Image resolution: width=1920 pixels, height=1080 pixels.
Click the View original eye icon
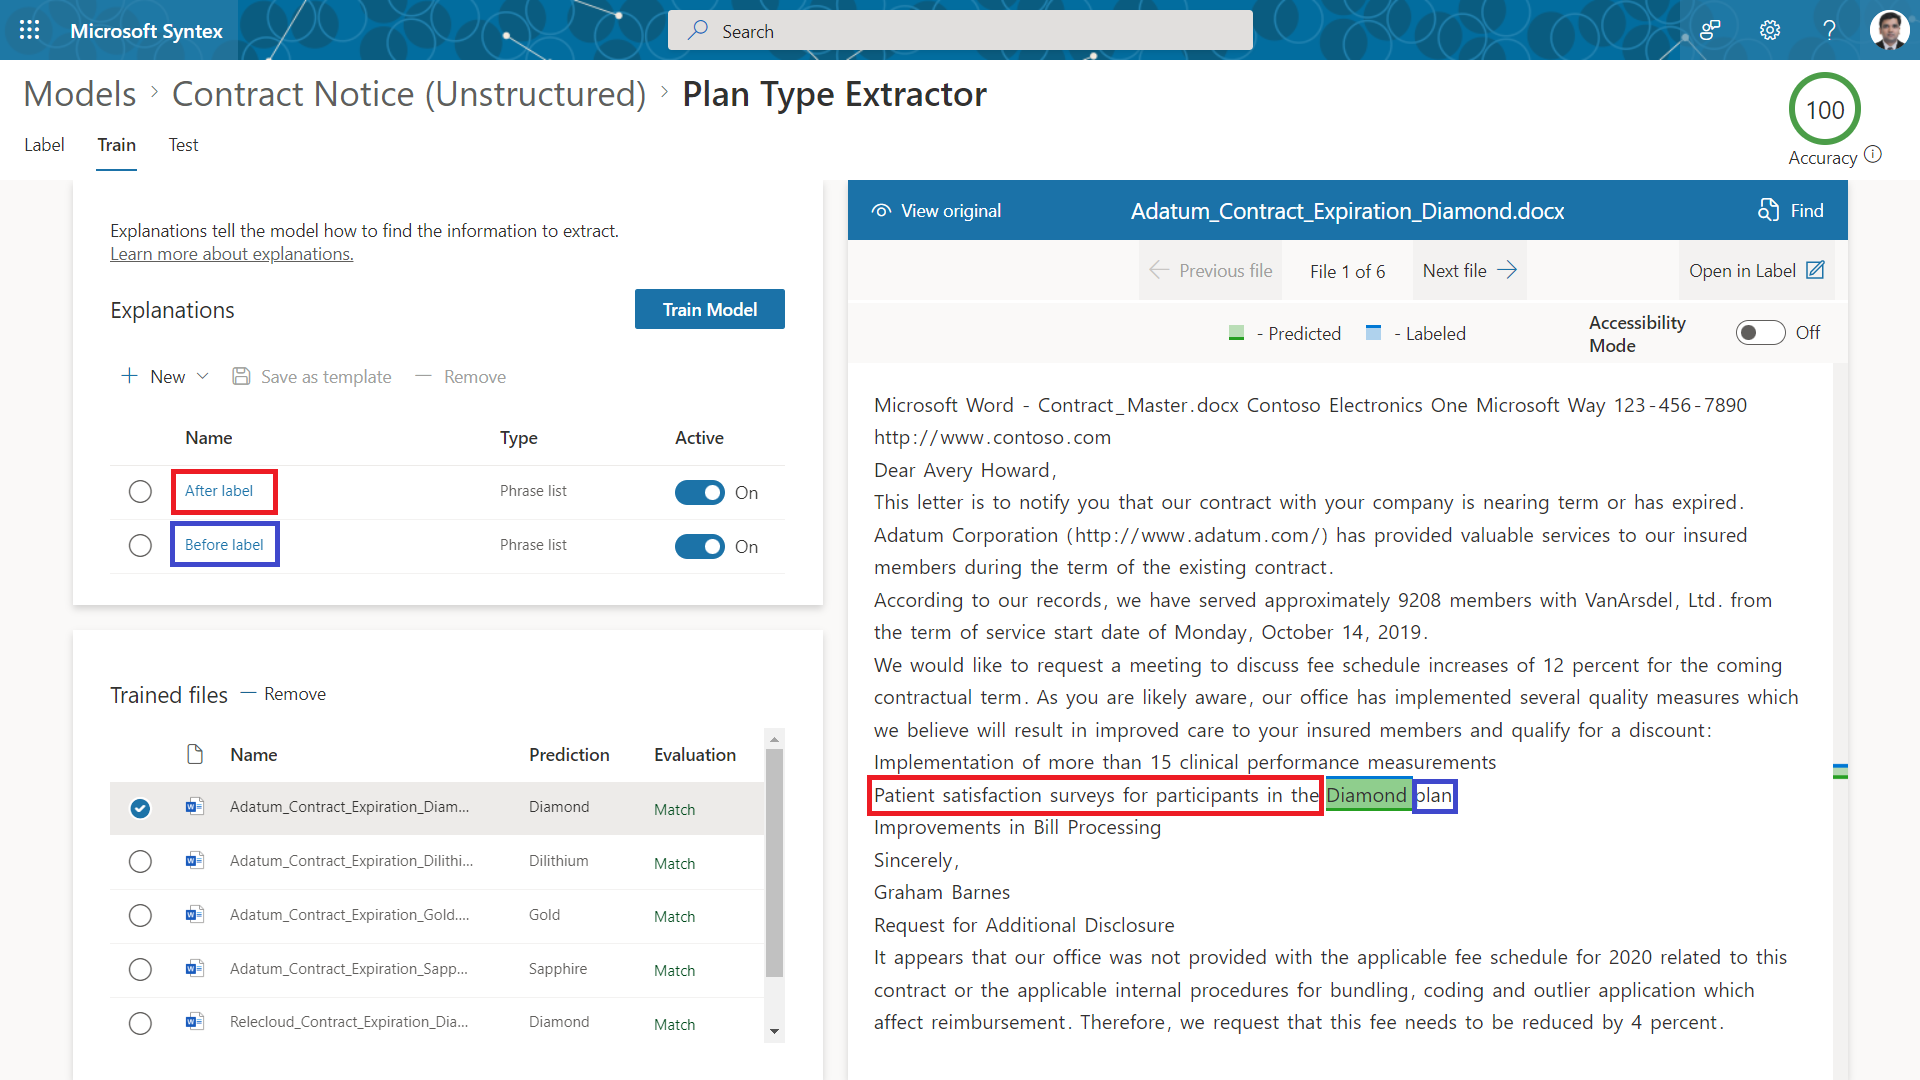881,211
